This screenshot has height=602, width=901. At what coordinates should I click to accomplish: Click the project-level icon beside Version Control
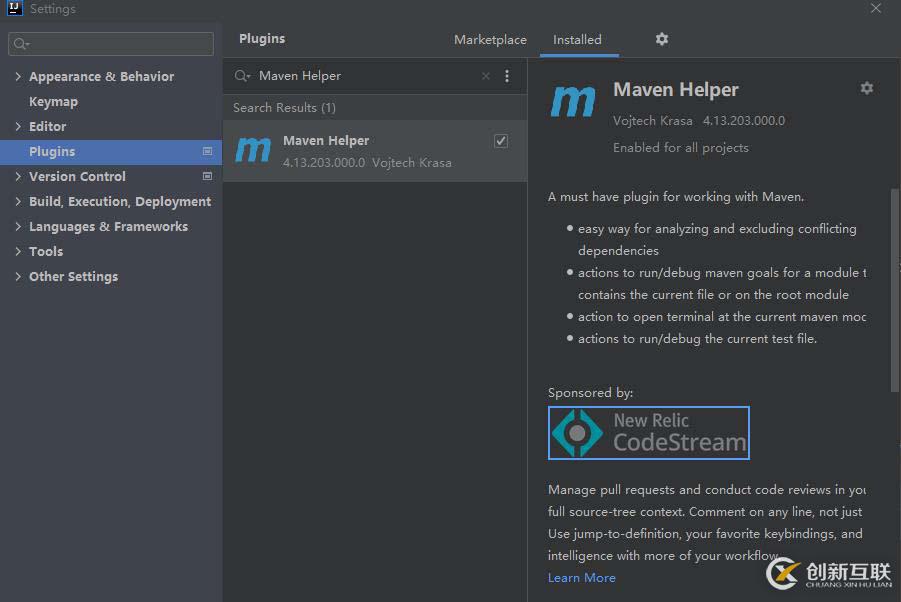coord(207,176)
